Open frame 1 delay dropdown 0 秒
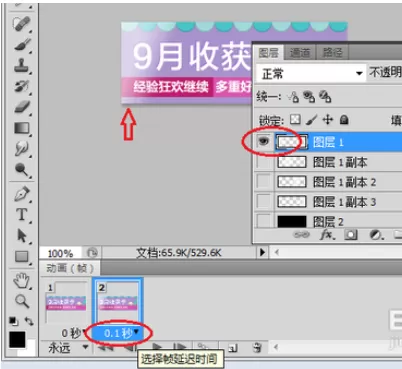 pyautogui.click(x=74, y=333)
